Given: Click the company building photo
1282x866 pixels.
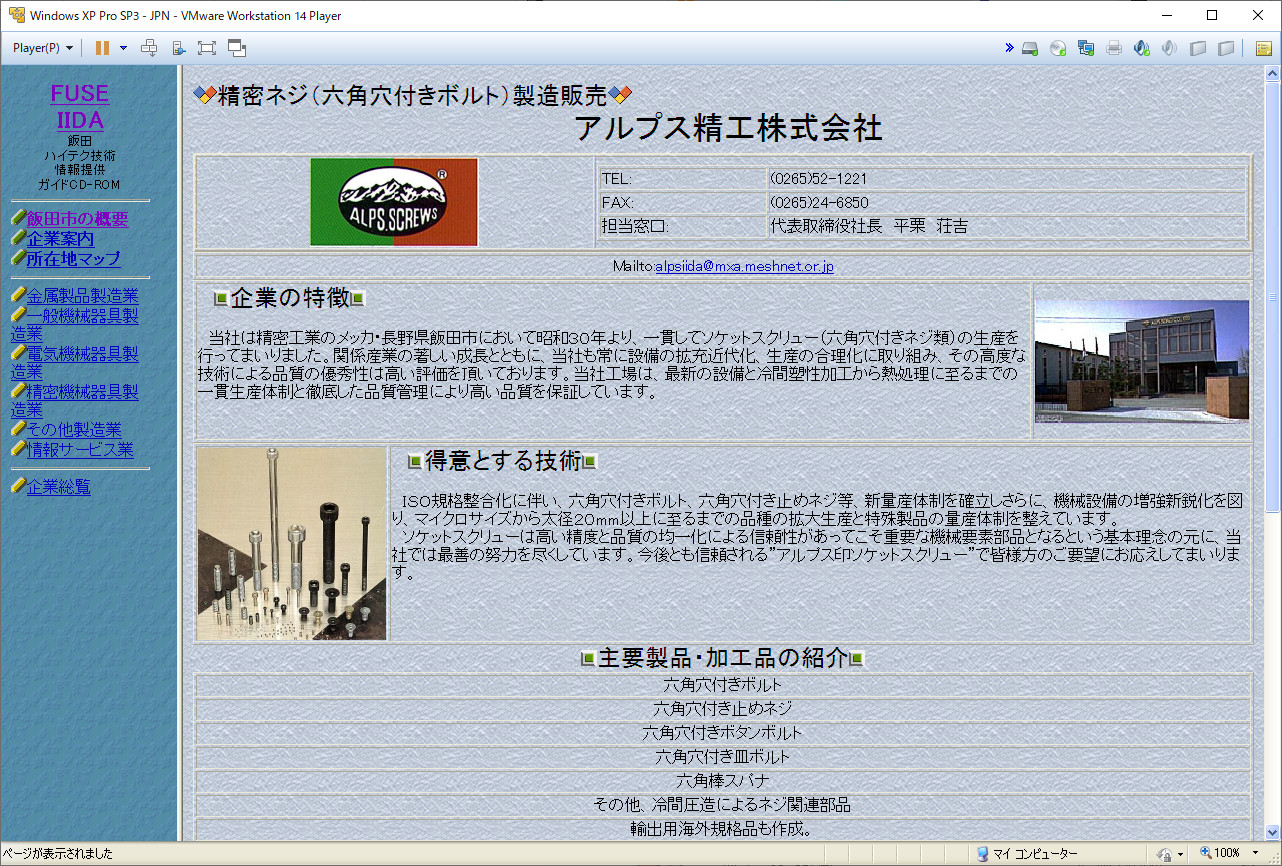Looking at the screenshot, I should (x=1142, y=361).
